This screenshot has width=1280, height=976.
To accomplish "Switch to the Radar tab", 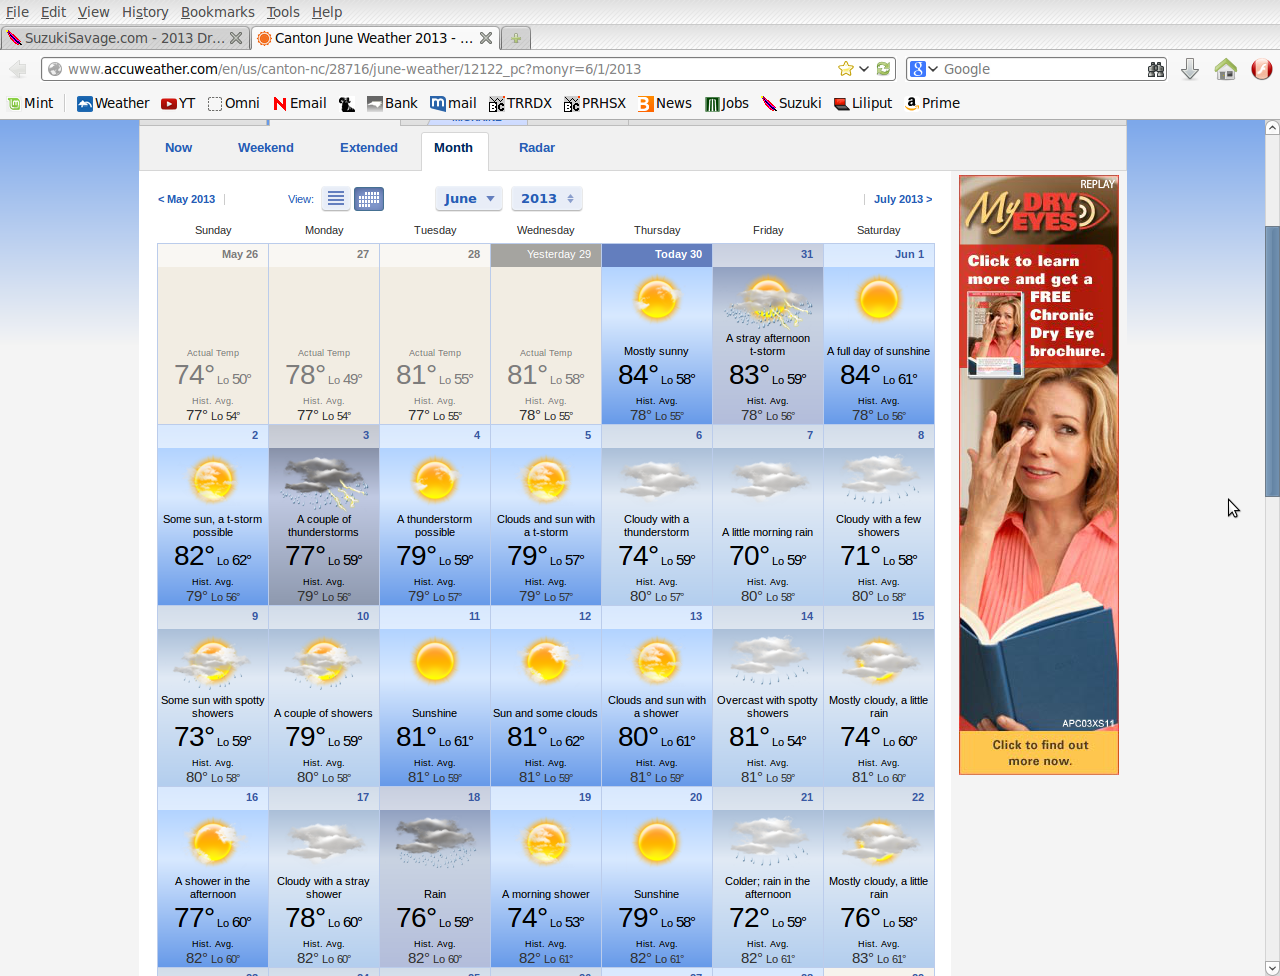I will (x=537, y=147).
